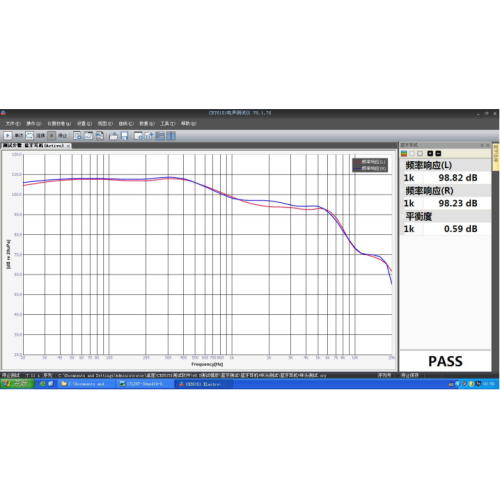Click the file path in the status bar
Screen dimensions: 500x500
pos(192,375)
